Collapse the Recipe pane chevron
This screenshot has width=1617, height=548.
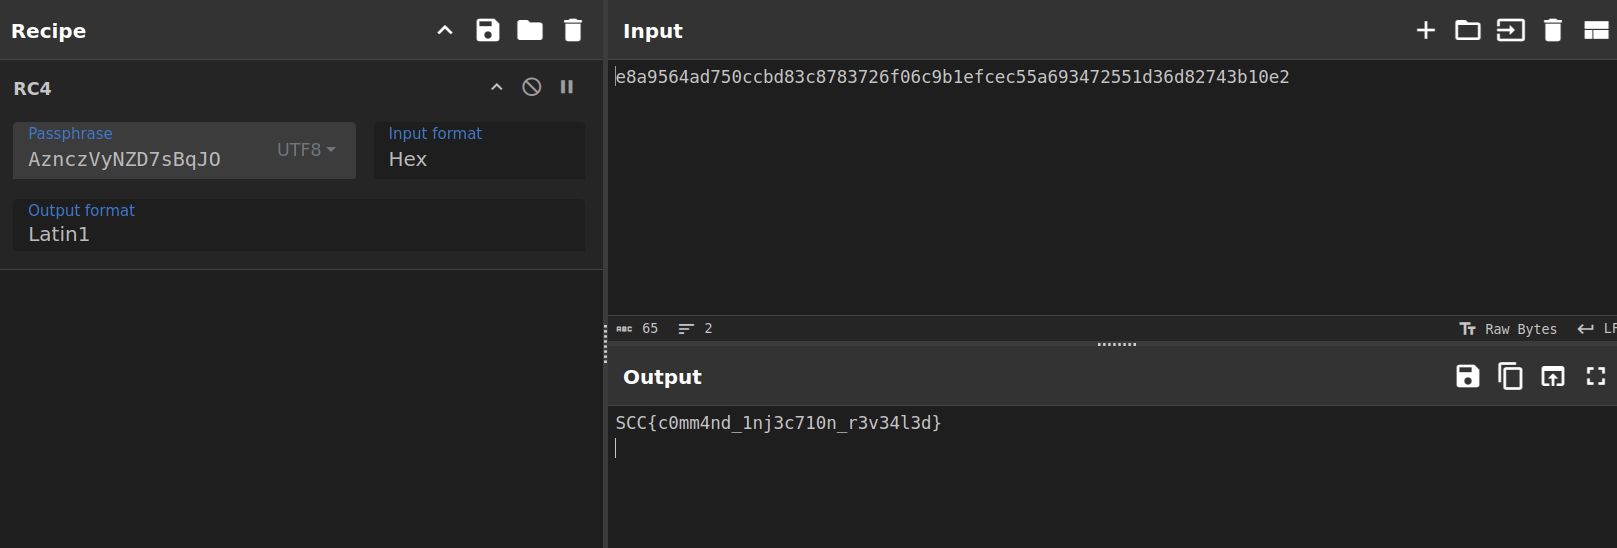(445, 30)
